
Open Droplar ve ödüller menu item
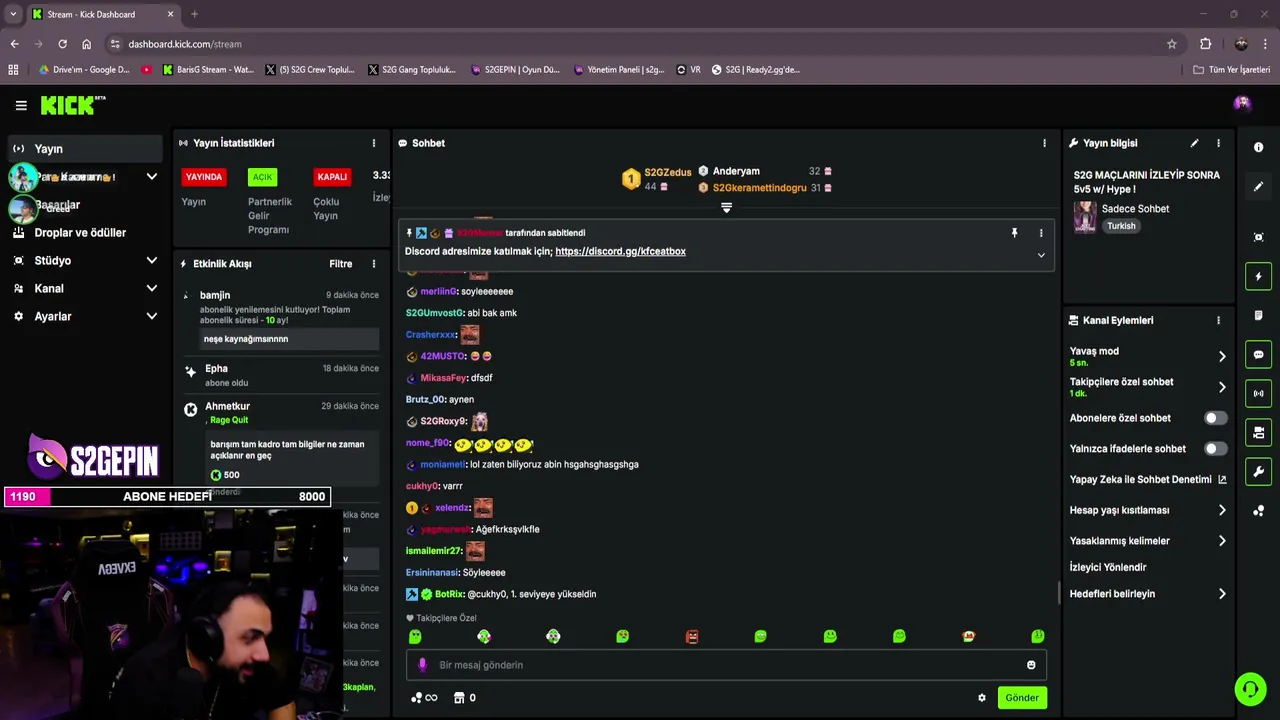pyautogui.click(x=80, y=232)
